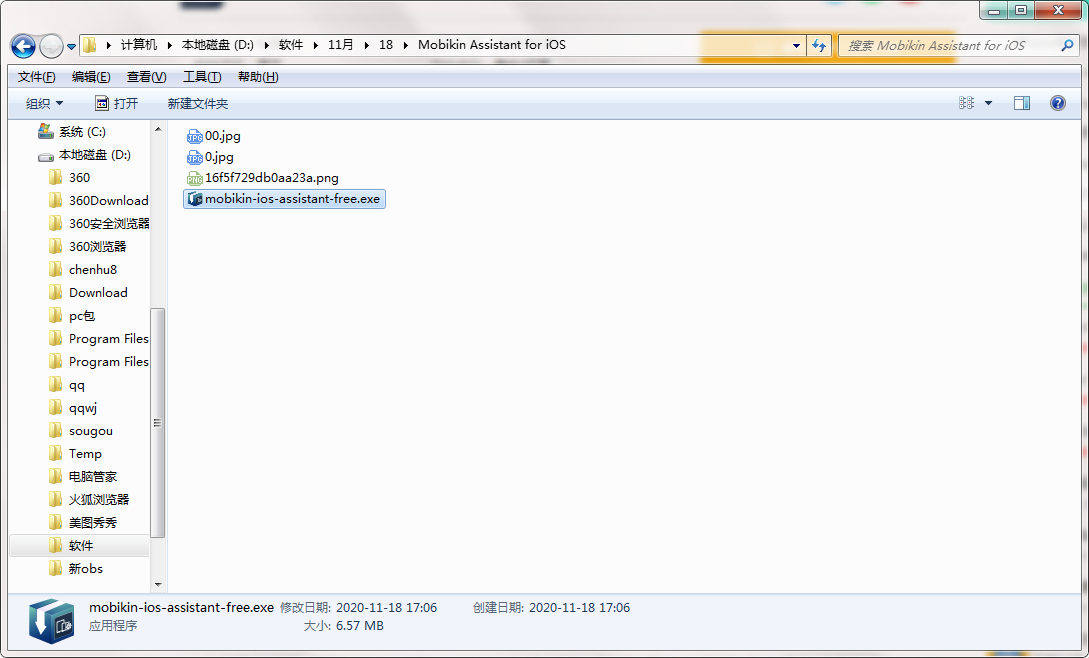This screenshot has height=658, width=1089.
Task: Open the 工具(T) menu
Action: pos(201,76)
